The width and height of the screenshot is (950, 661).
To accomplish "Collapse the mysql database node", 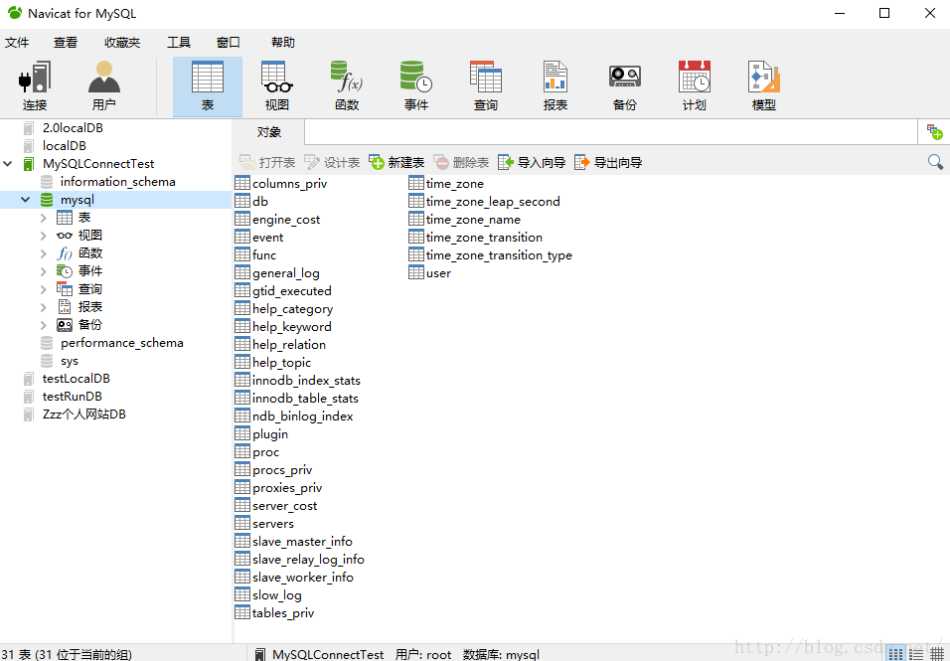I will (x=25, y=199).
